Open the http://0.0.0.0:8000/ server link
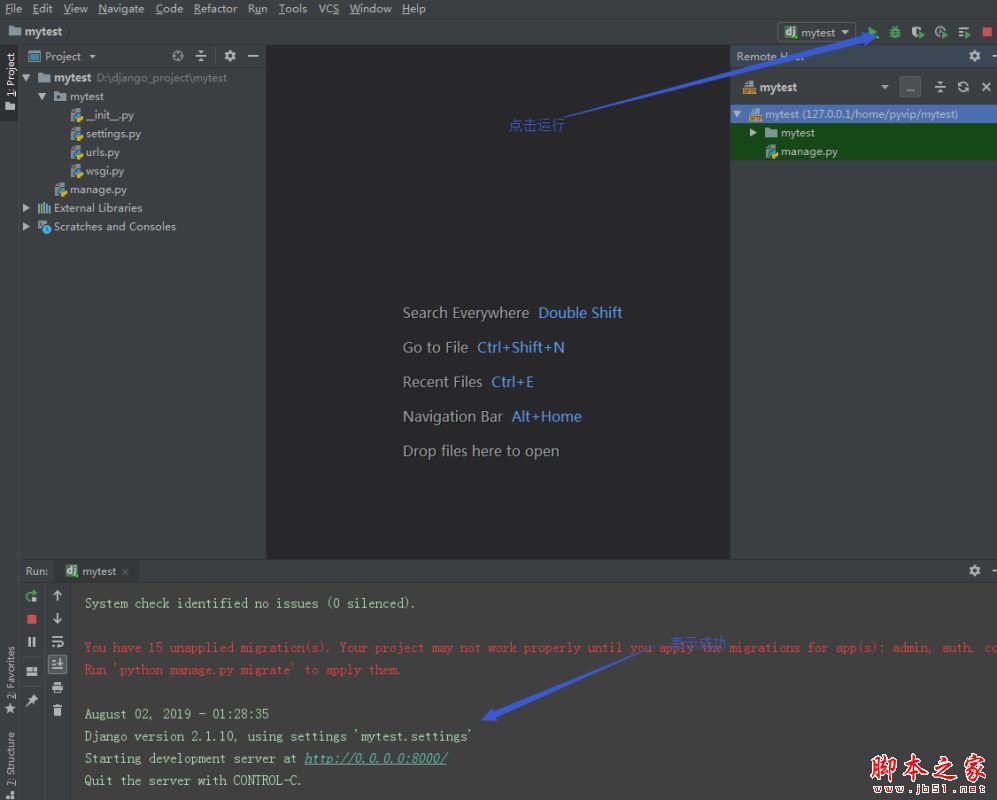 [x=375, y=759]
